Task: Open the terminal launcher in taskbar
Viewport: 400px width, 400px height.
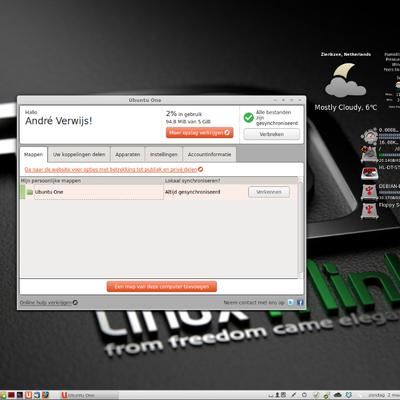Action: click(20, 395)
